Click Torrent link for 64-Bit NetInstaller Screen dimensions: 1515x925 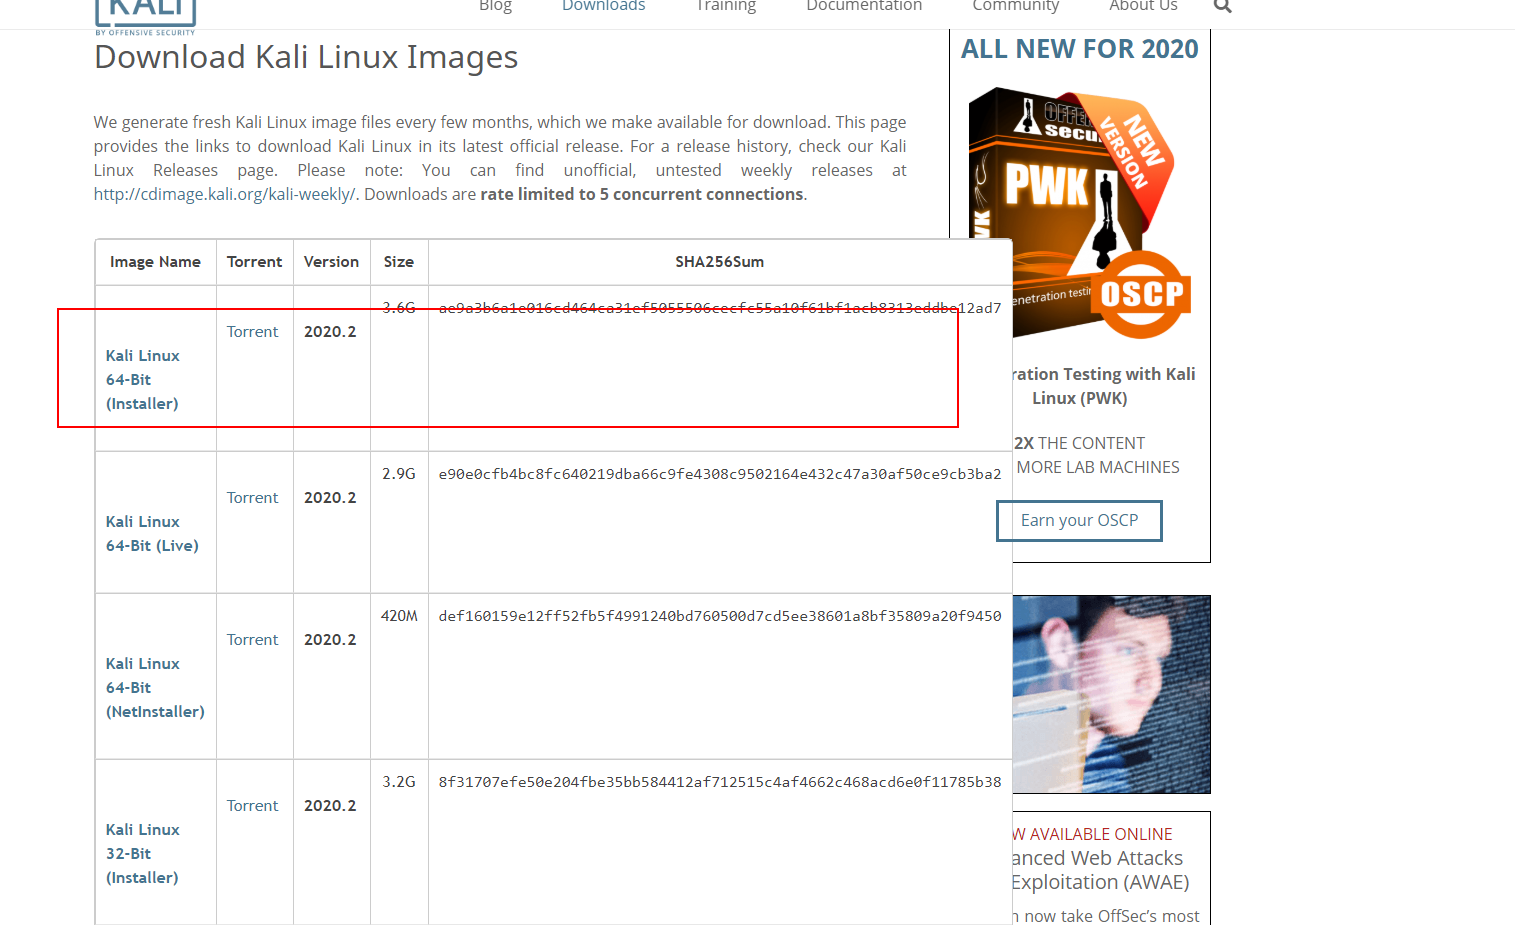[x=252, y=640]
